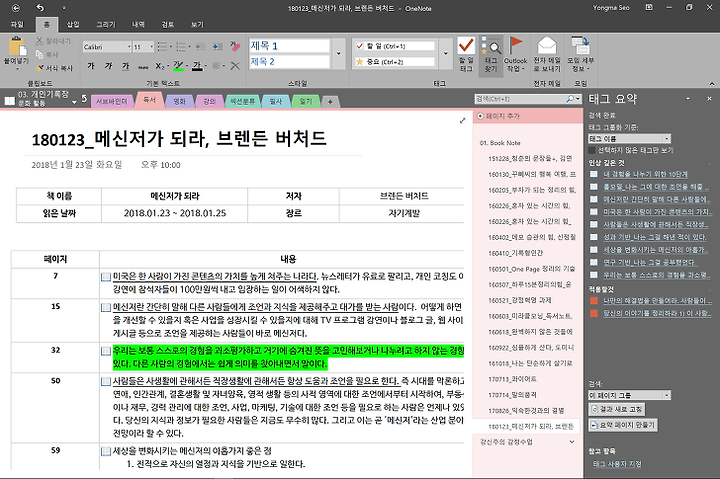Screen dimensions: 720x479
Task: Click the bullet list icon
Action: click(x=162, y=46)
